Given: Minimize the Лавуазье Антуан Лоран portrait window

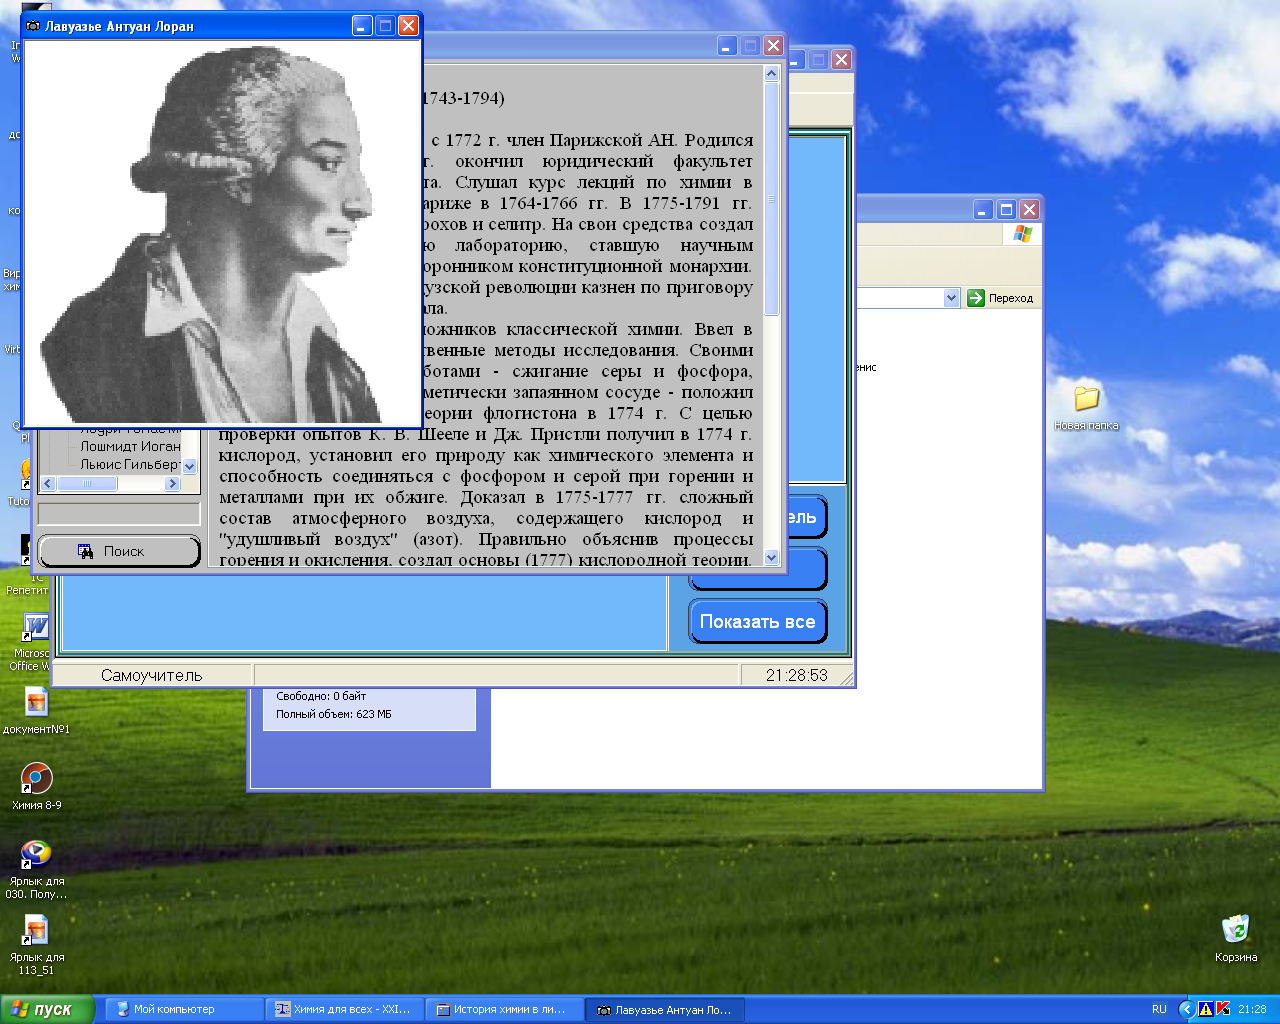Looking at the screenshot, I should pyautogui.click(x=362, y=26).
